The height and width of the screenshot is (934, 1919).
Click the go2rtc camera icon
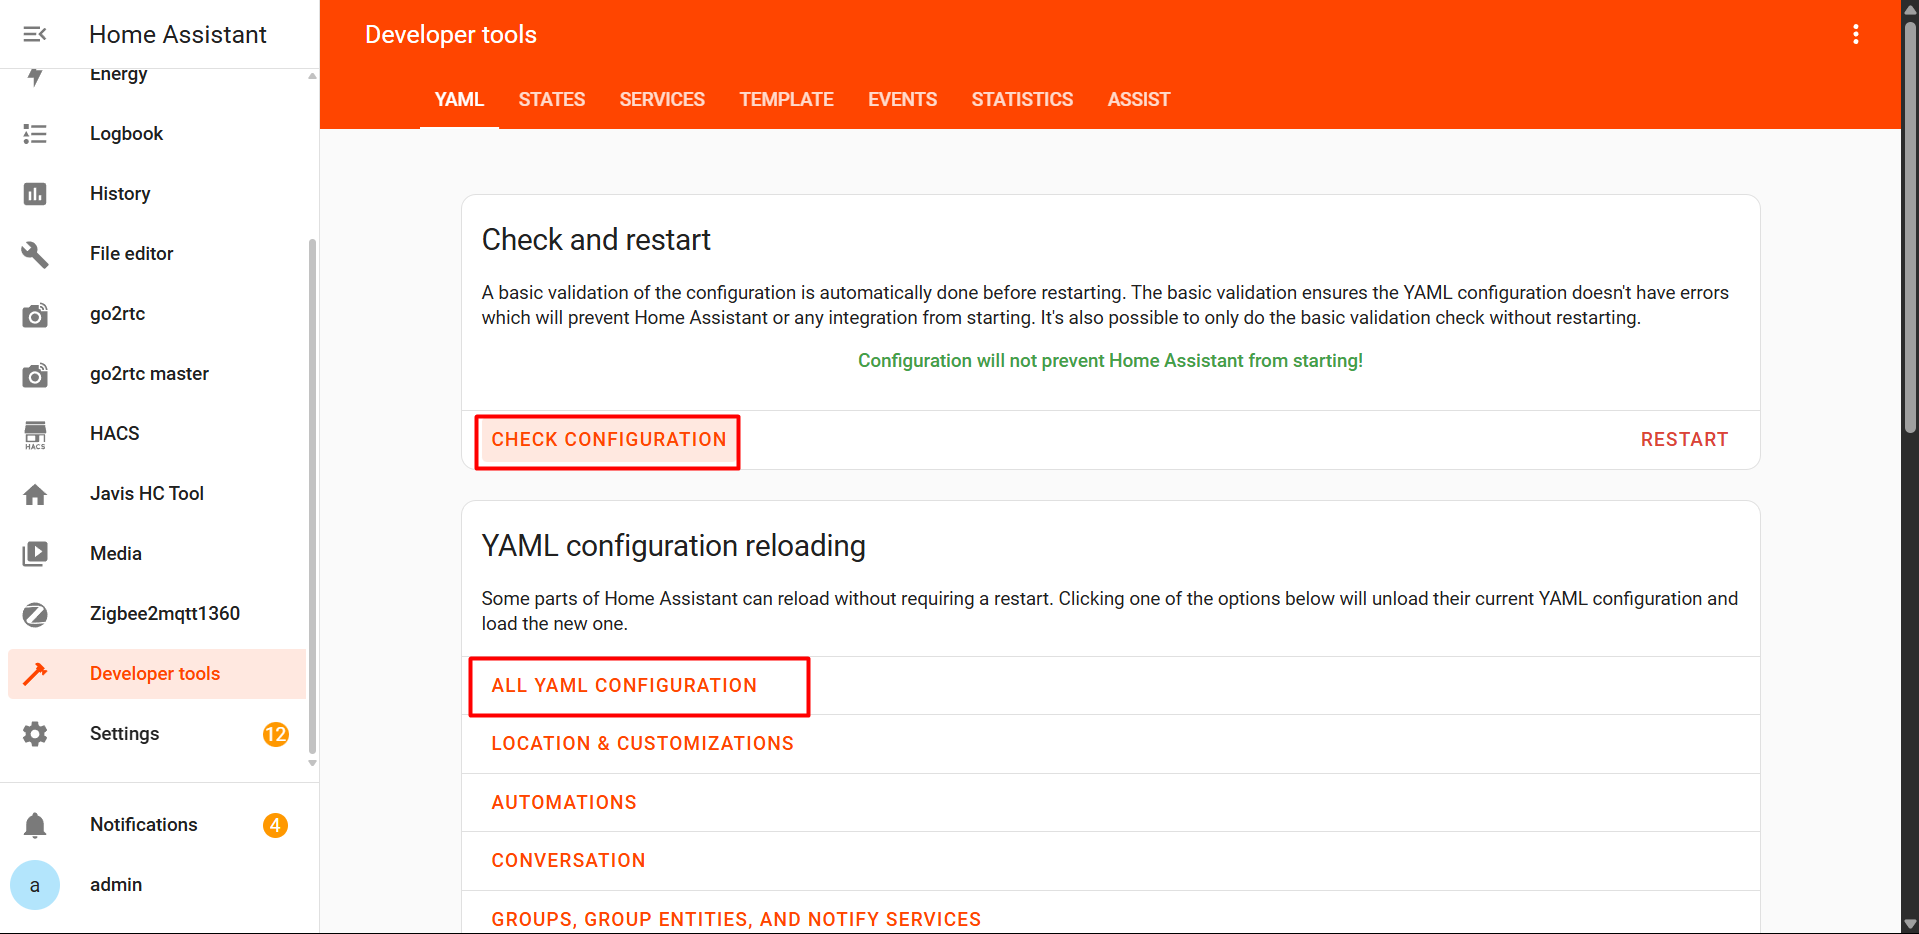pos(35,314)
